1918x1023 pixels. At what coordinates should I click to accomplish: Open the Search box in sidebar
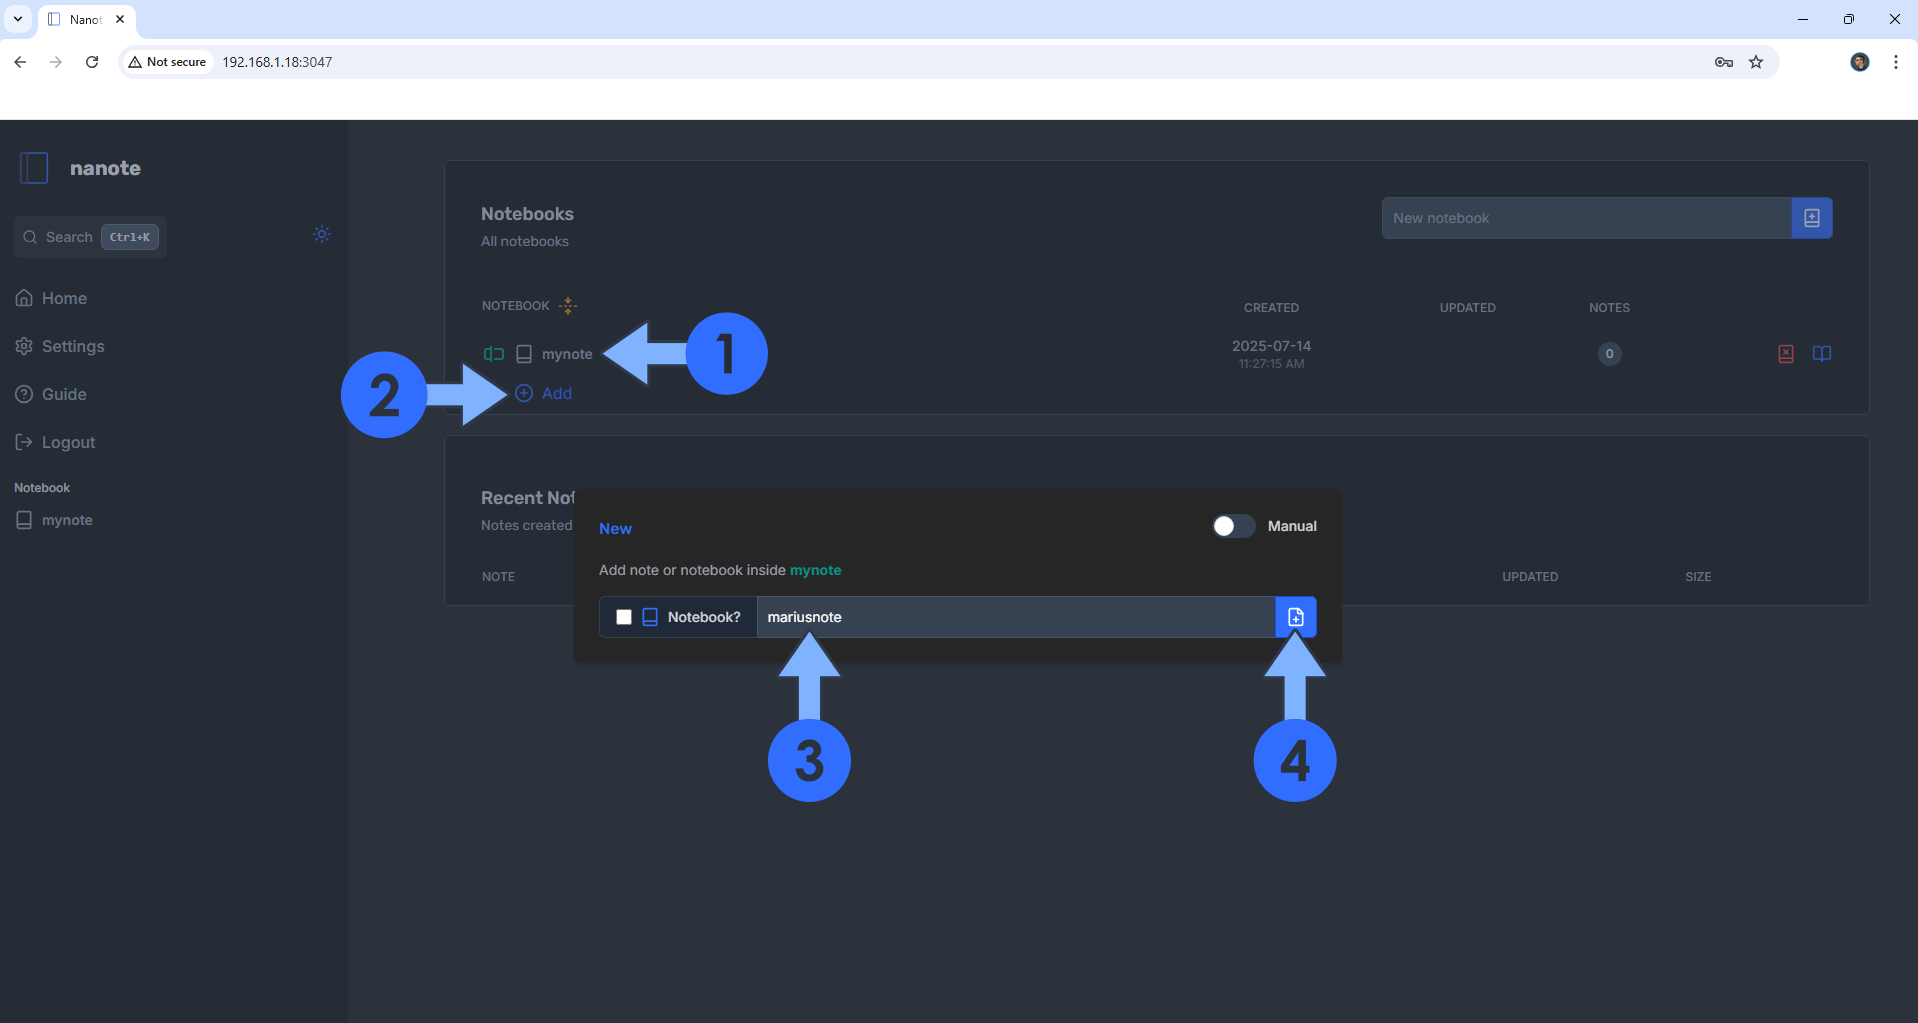90,237
